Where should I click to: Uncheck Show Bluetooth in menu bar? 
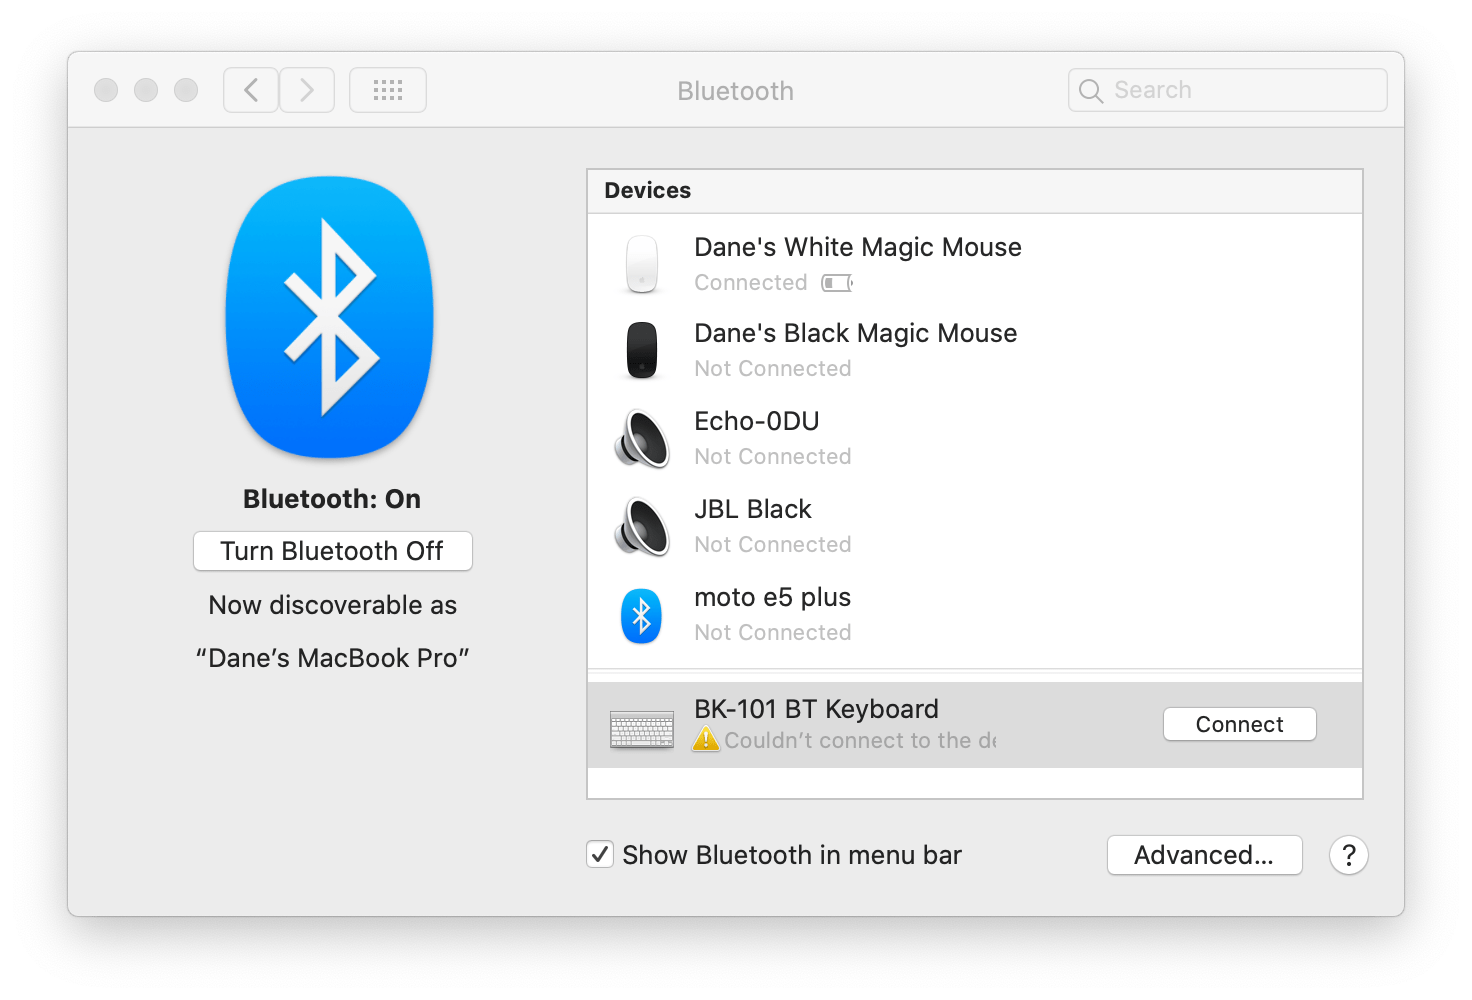tap(600, 854)
